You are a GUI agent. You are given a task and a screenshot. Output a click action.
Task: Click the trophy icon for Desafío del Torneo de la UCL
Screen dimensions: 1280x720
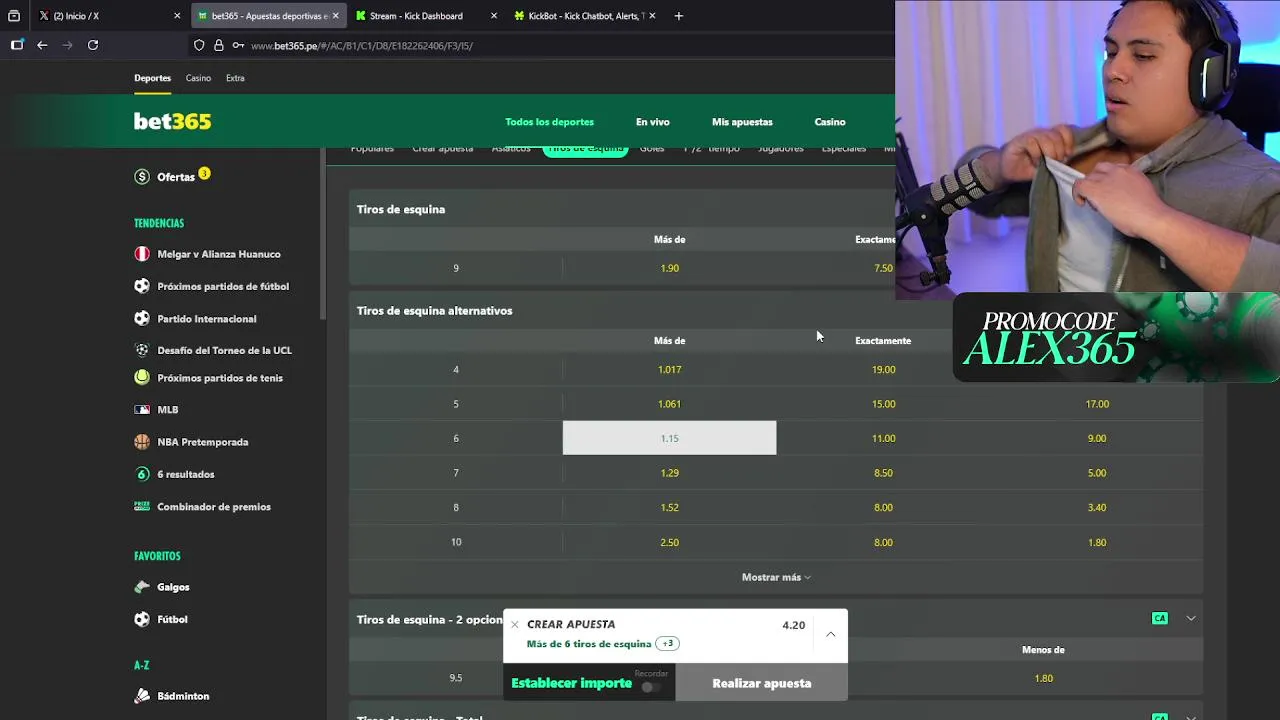[x=142, y=350]
